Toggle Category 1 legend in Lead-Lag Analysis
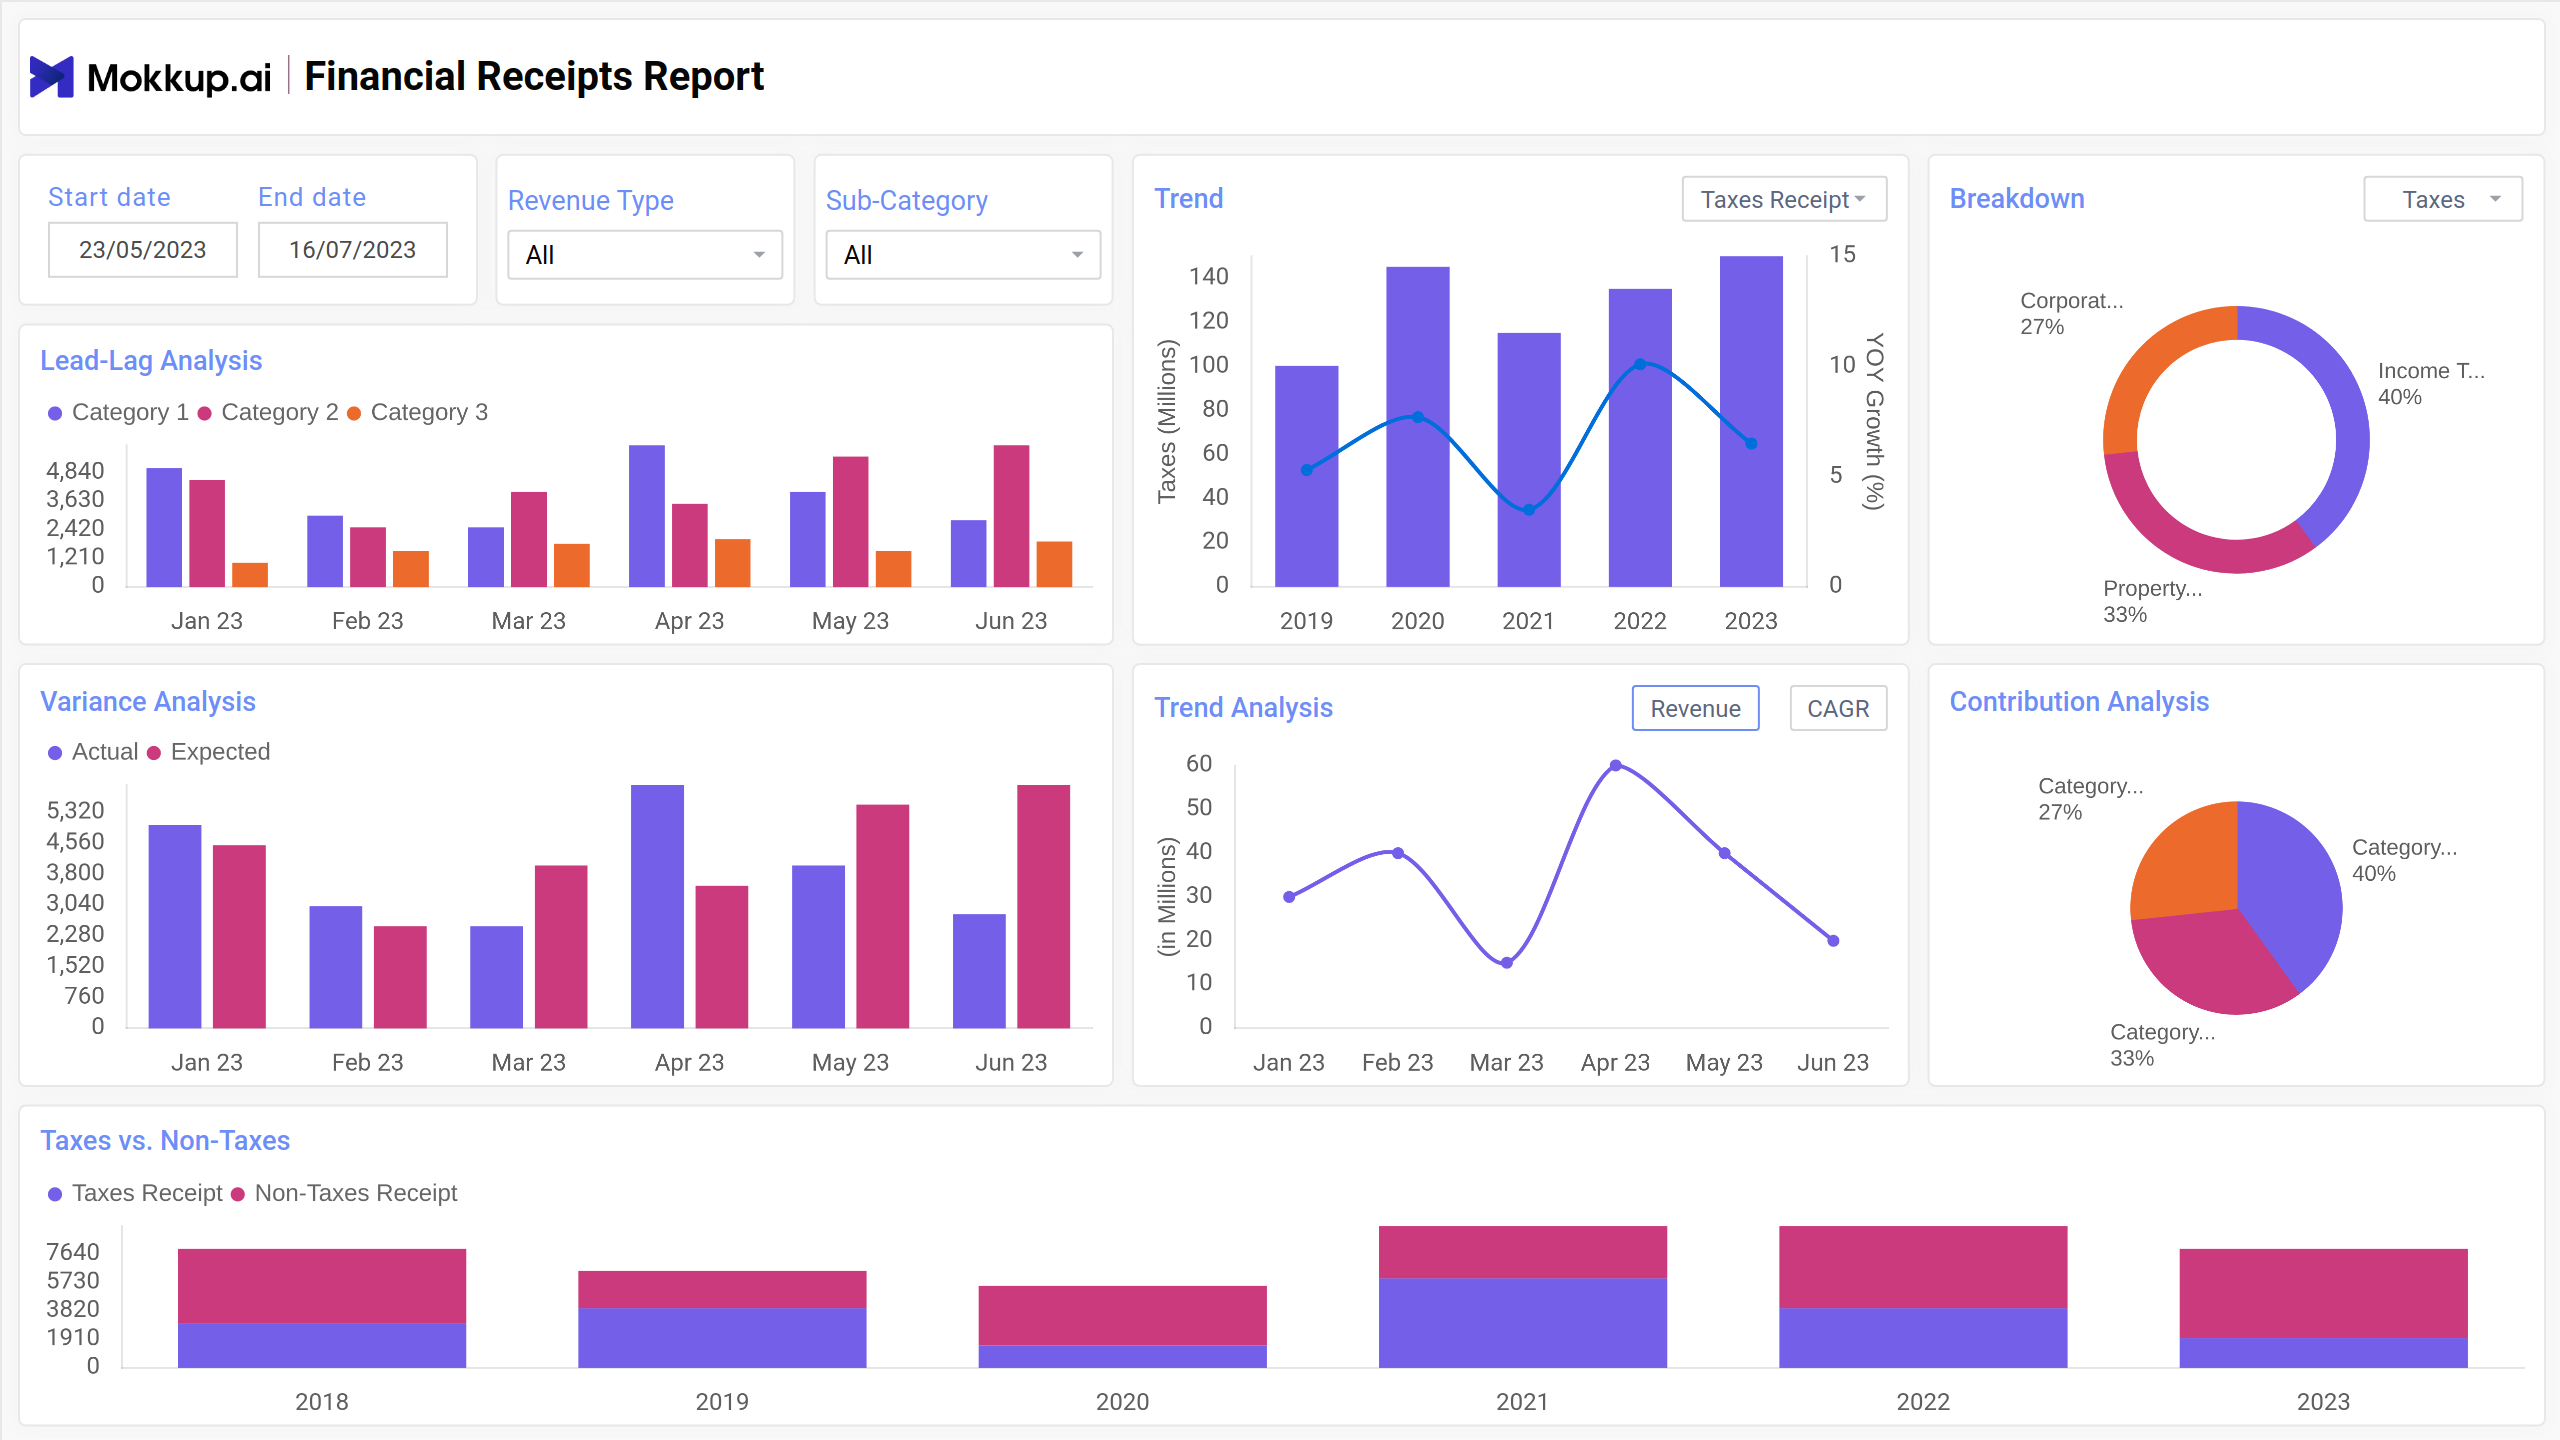The image size is (2560, 1440). (119, 412)
